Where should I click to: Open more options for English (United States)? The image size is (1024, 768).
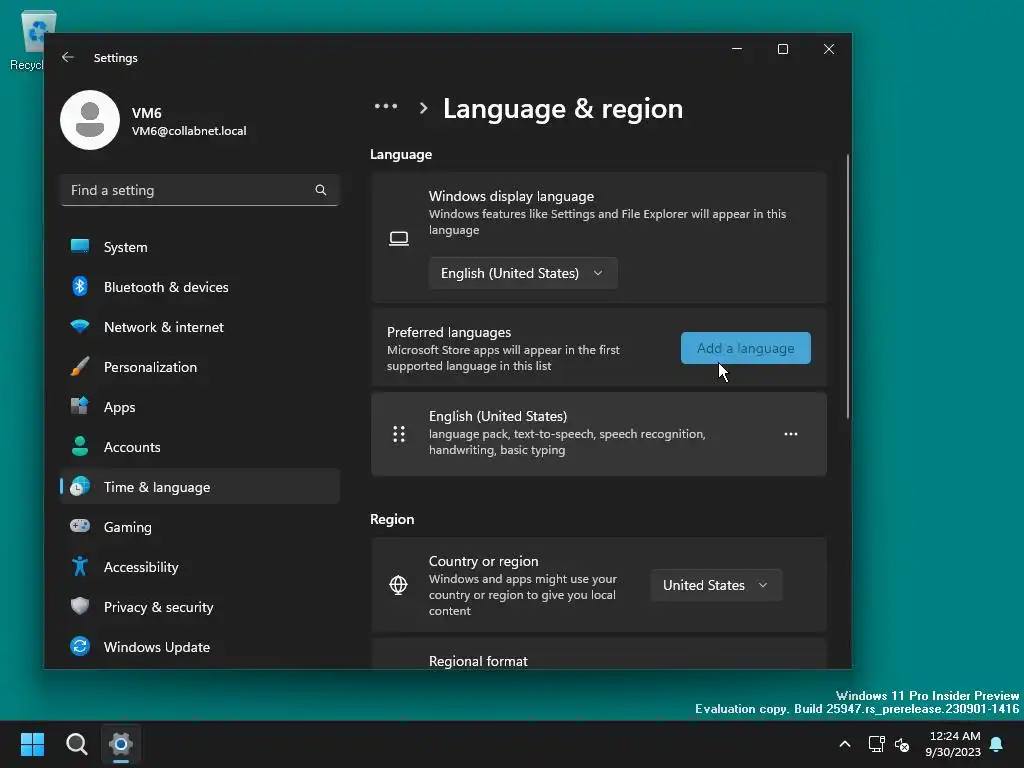click(791, 434)
